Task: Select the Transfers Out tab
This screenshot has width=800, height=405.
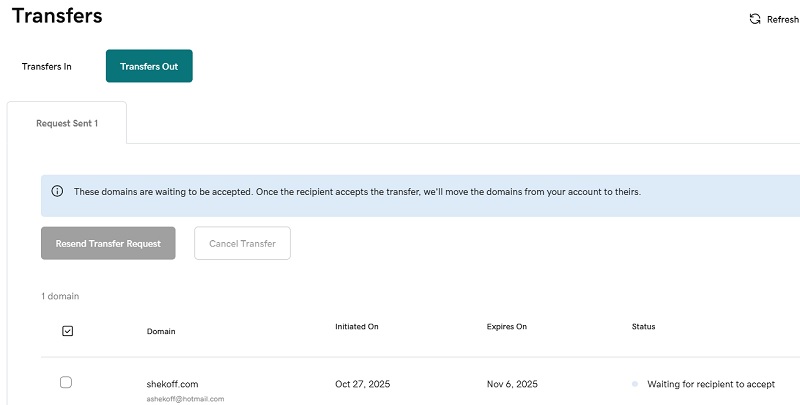Action: (149, 67)
